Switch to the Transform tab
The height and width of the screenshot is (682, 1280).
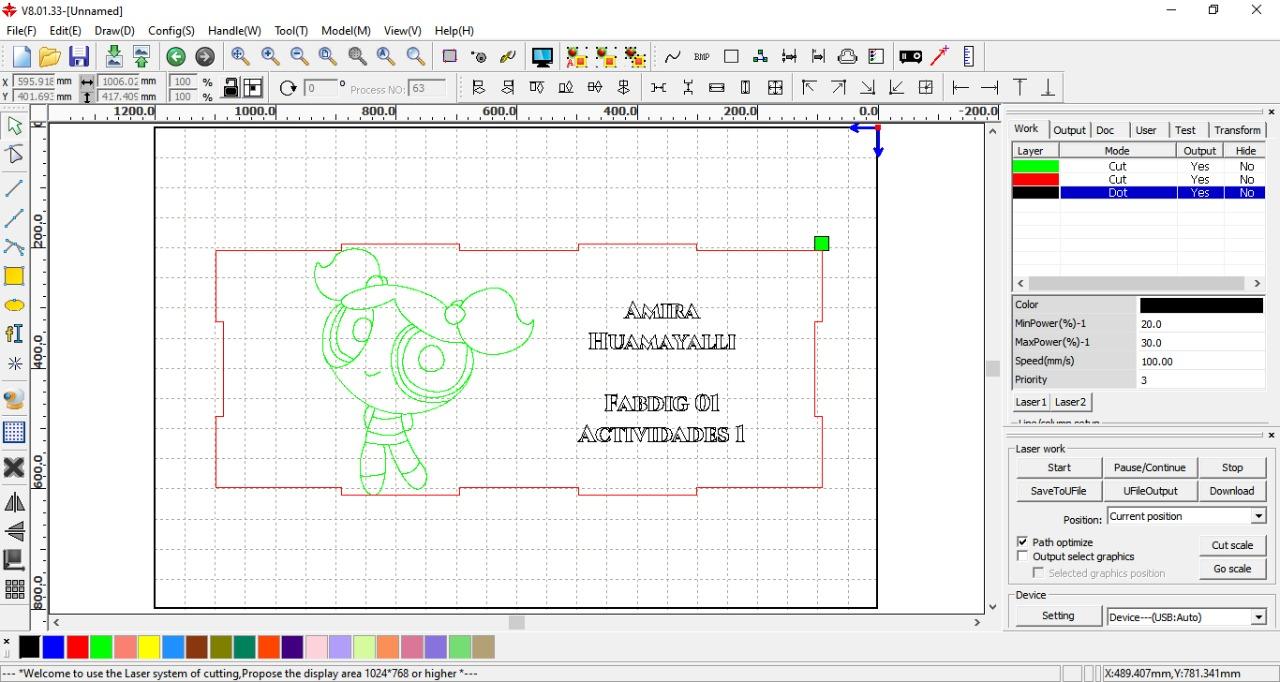(1237, 130)
